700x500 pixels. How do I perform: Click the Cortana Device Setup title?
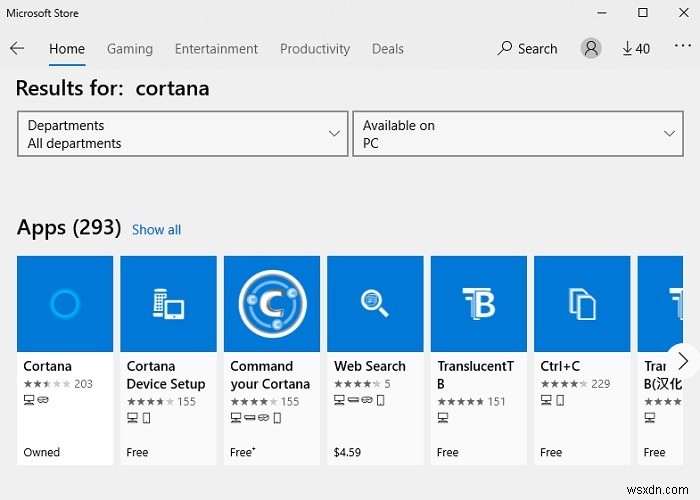tap(166, 375)
